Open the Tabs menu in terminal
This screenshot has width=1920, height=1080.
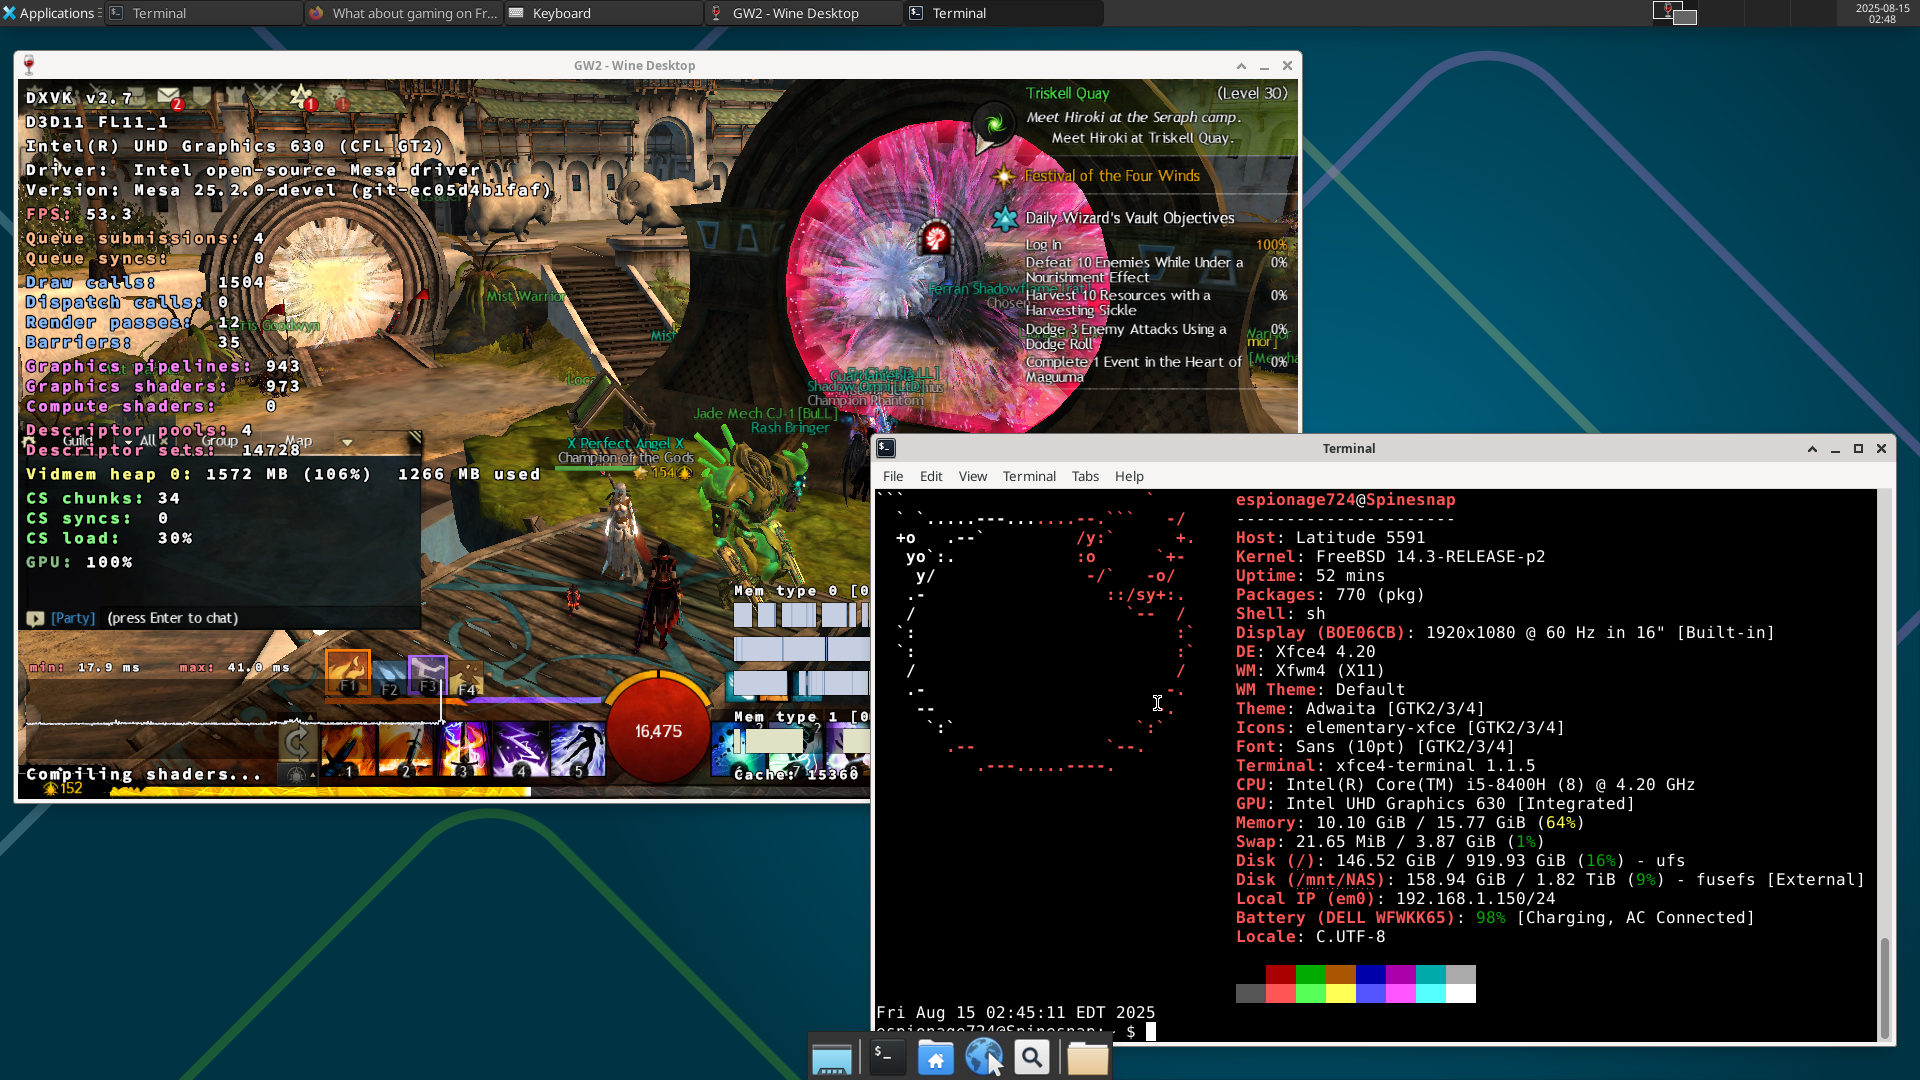coord(1084,476)
